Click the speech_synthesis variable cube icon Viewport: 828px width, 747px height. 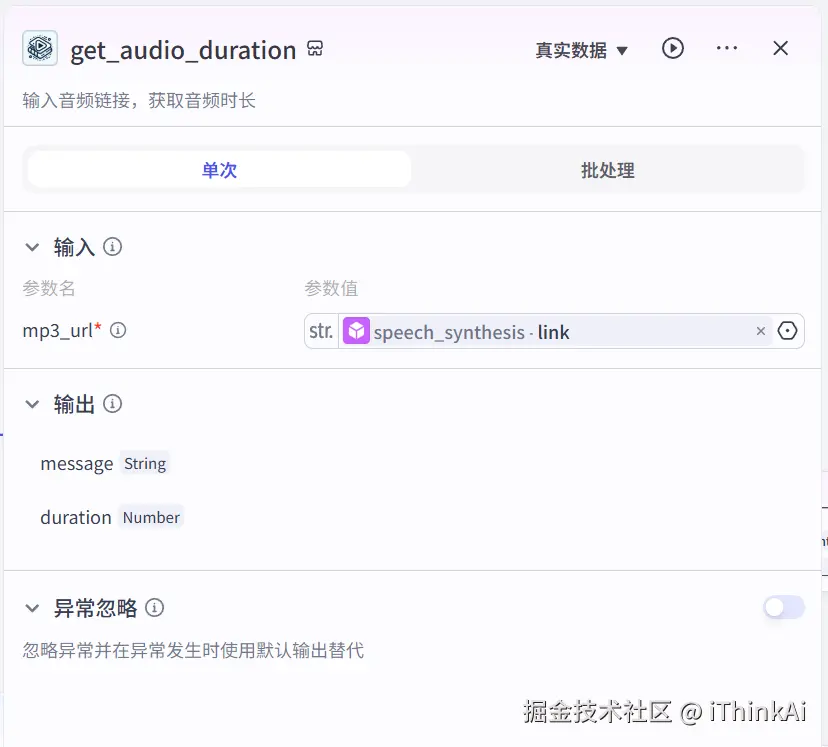pyautogui.click(x=357, y=330)
